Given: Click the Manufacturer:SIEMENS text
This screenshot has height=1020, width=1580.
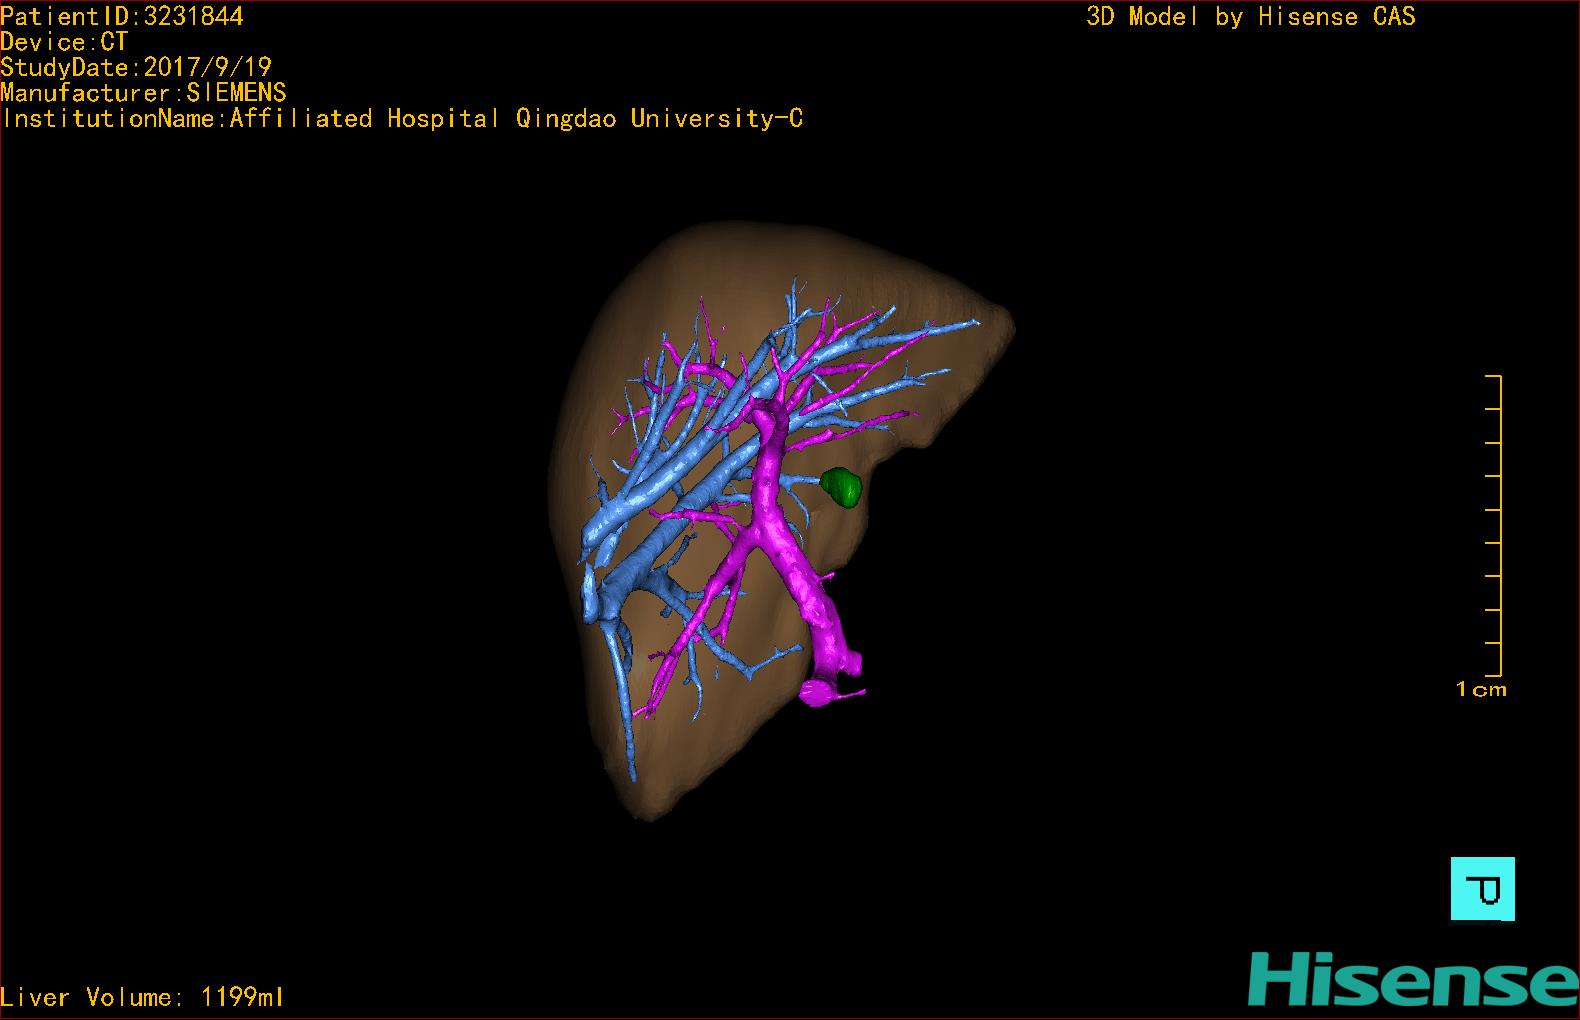Looking at the screenshot, I should click(143, 93).
